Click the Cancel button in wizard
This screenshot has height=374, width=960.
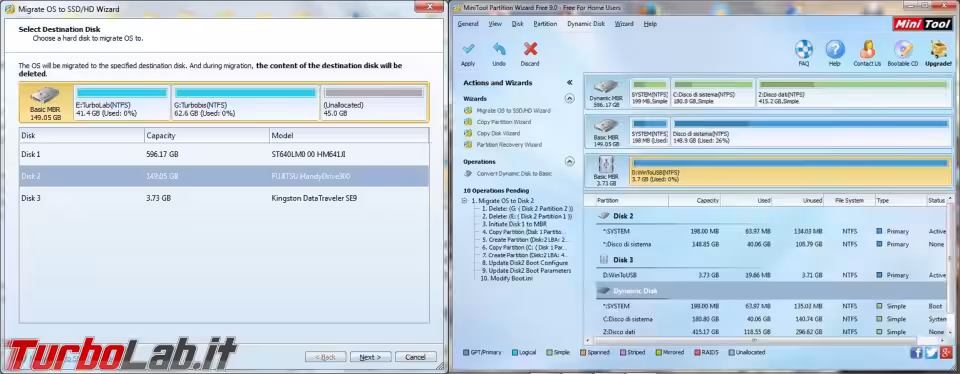[416, 357]
